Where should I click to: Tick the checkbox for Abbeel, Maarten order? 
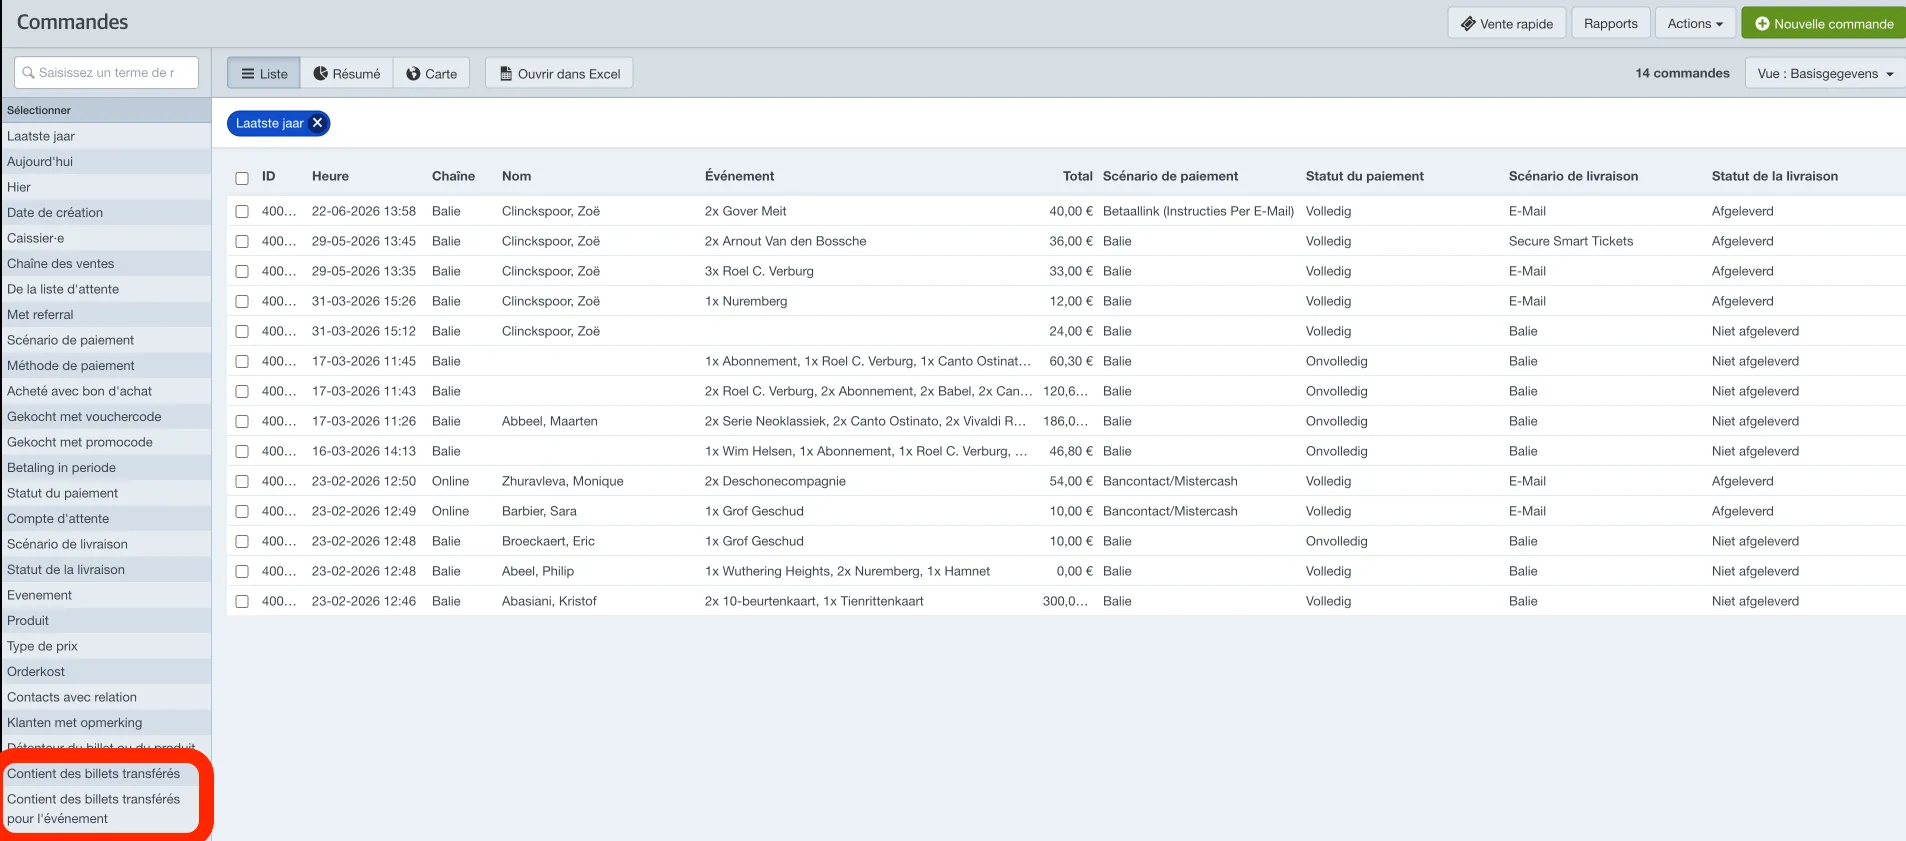coord(242,421)
